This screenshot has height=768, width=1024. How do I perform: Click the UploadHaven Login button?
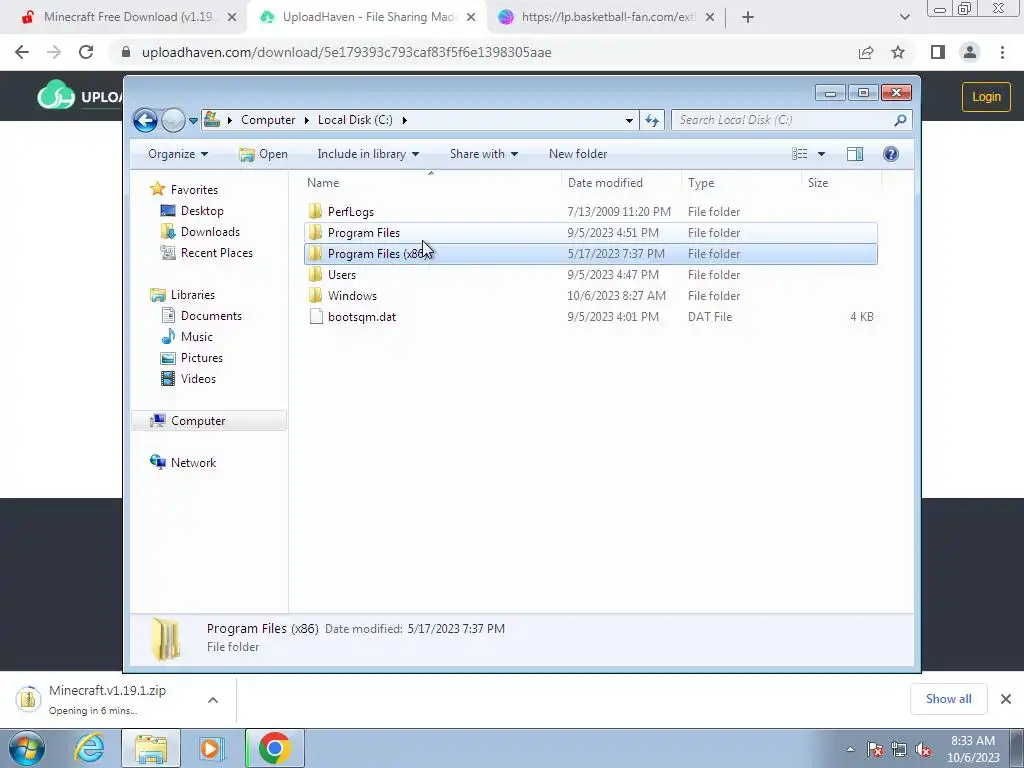tap(986, 97)
